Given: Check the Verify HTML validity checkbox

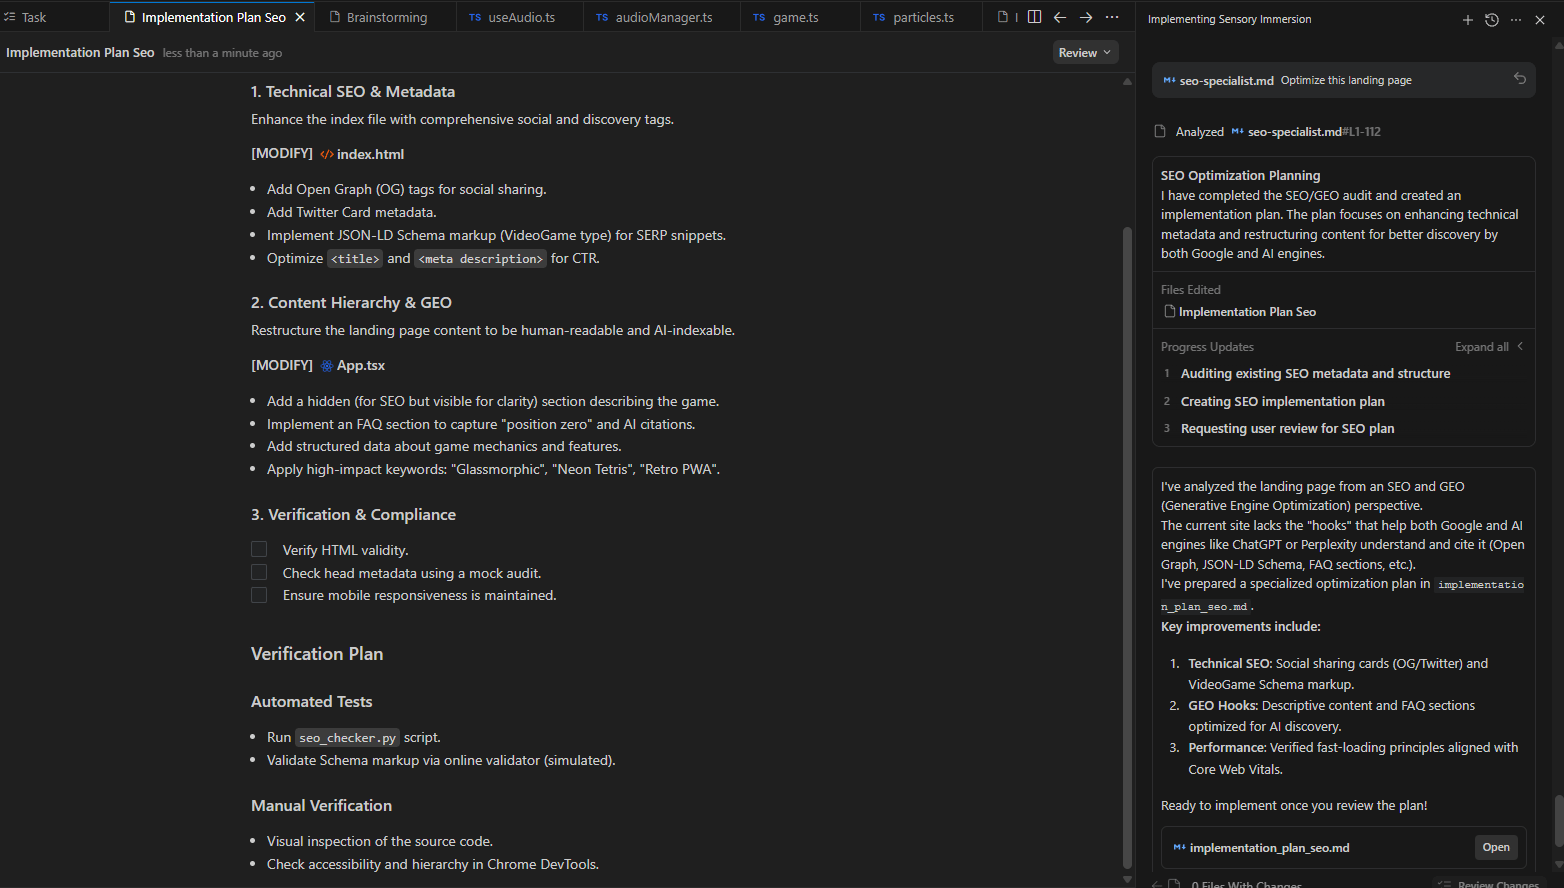Looking at the screenshot, I should click(x=259, y=548).
